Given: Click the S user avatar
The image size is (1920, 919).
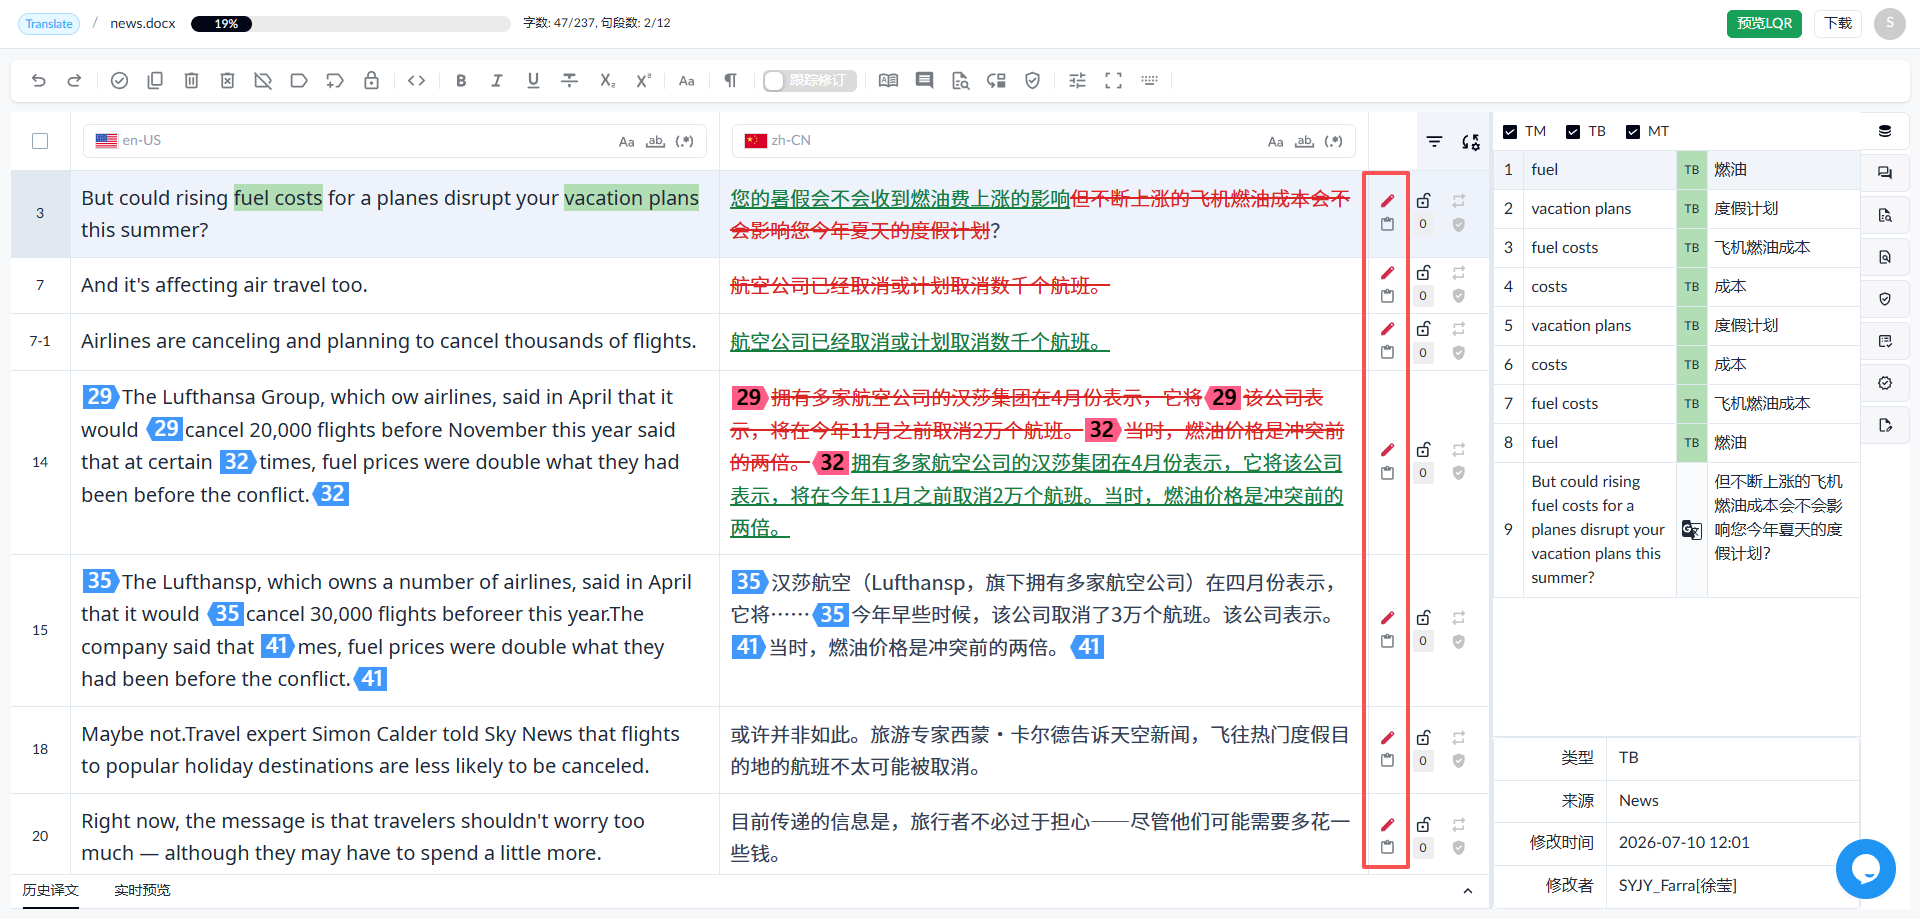Looking at the screenshot, I should 1889,23.
